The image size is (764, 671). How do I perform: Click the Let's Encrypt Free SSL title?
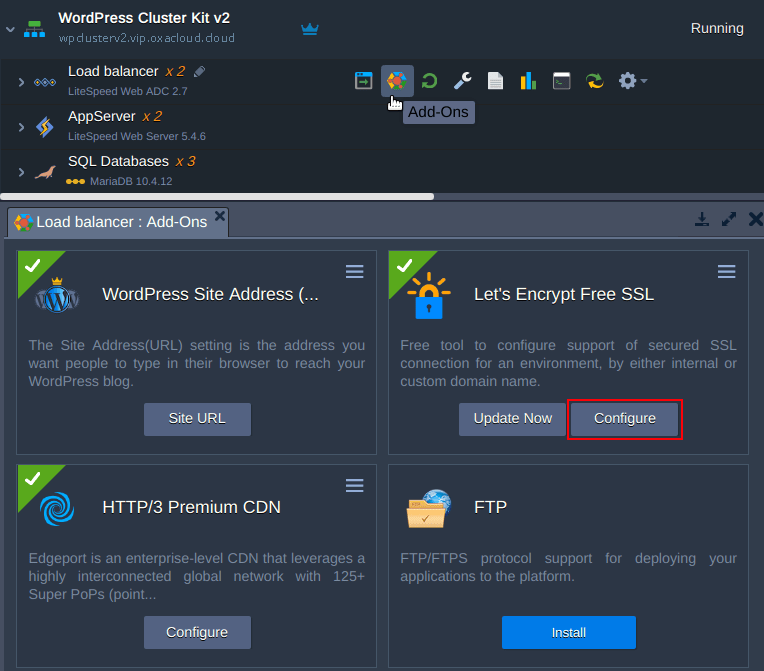tap(564, 294)
